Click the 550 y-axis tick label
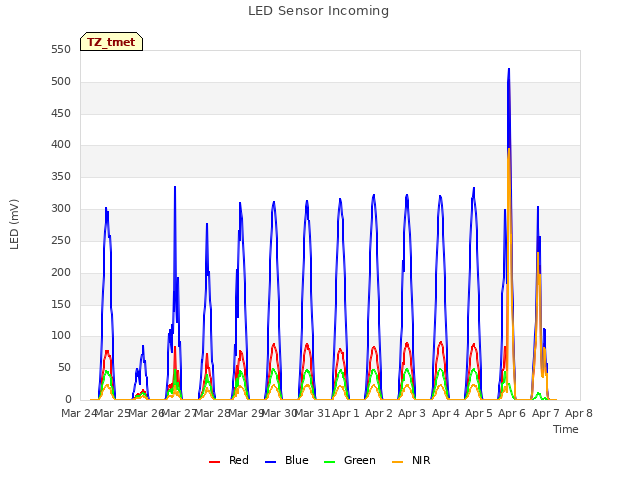The height and width of the screenshot is (480, 640). [61, 50]
